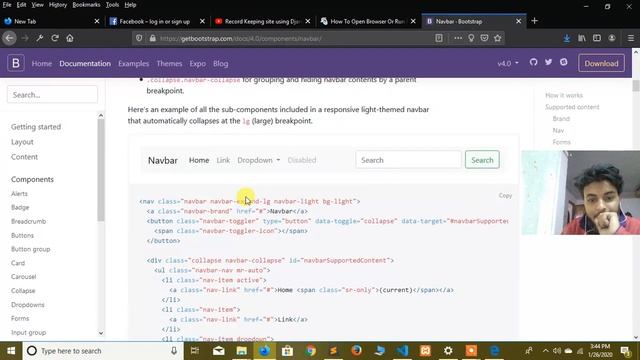Bookmark this page with the star icon

point(497,38)
